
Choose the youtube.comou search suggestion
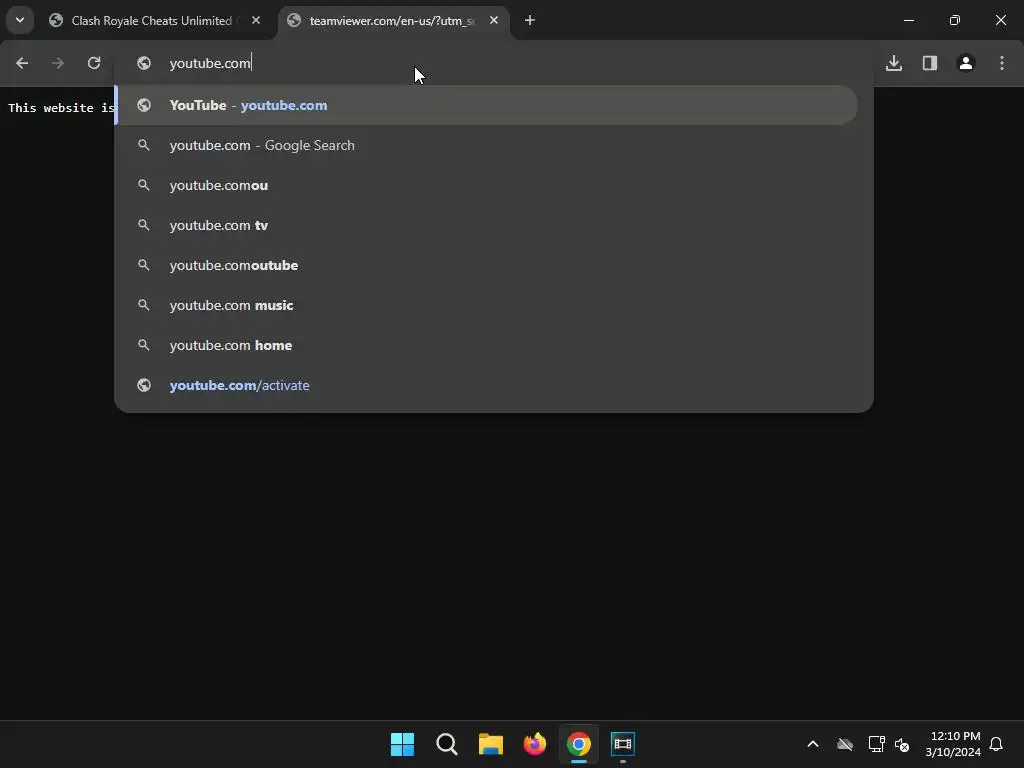click(x=487, y=185)
